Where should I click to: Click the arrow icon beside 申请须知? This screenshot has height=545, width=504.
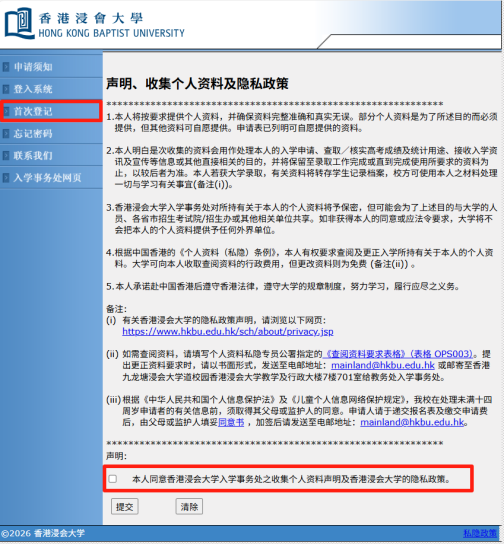click(6, 67)
